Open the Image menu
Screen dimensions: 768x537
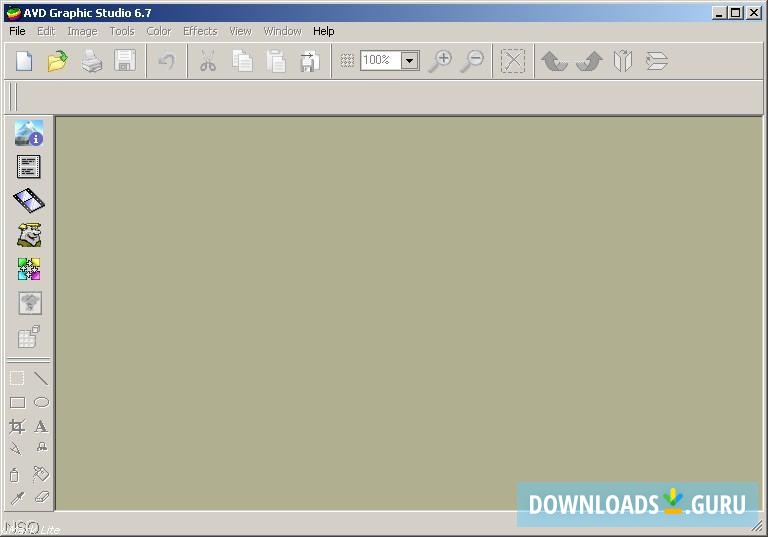point(82,31)
